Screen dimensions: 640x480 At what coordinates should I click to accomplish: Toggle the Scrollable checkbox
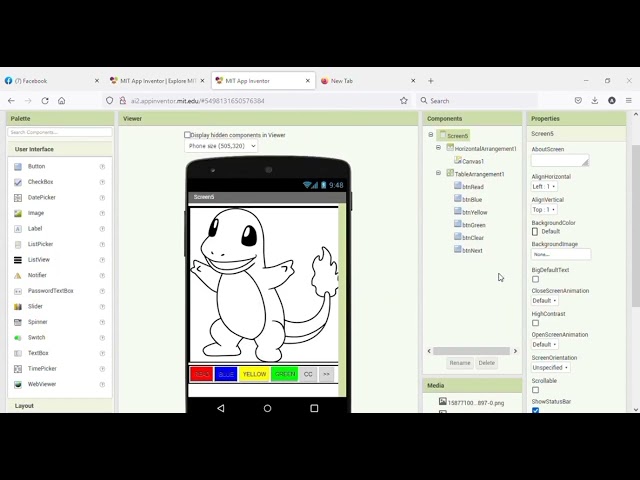536,390
